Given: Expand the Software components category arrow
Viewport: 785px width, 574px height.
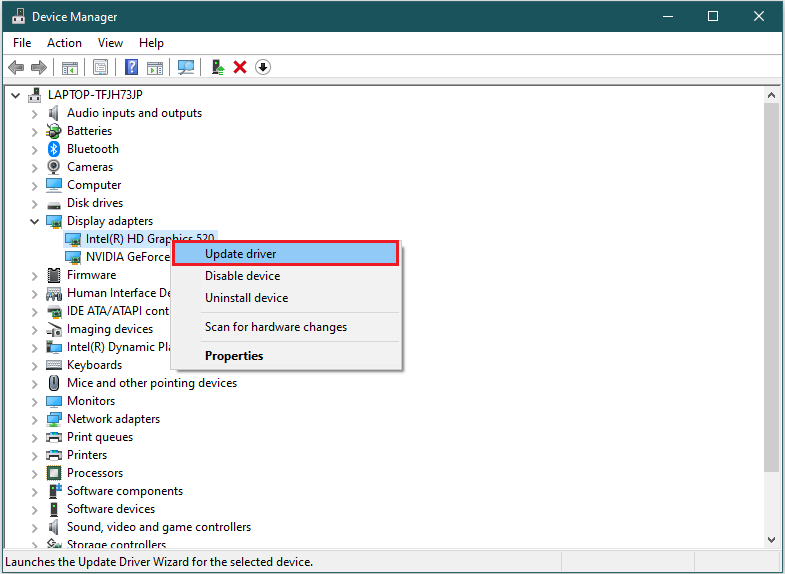Looking at the screenshot, I should [x=34, y=492].
